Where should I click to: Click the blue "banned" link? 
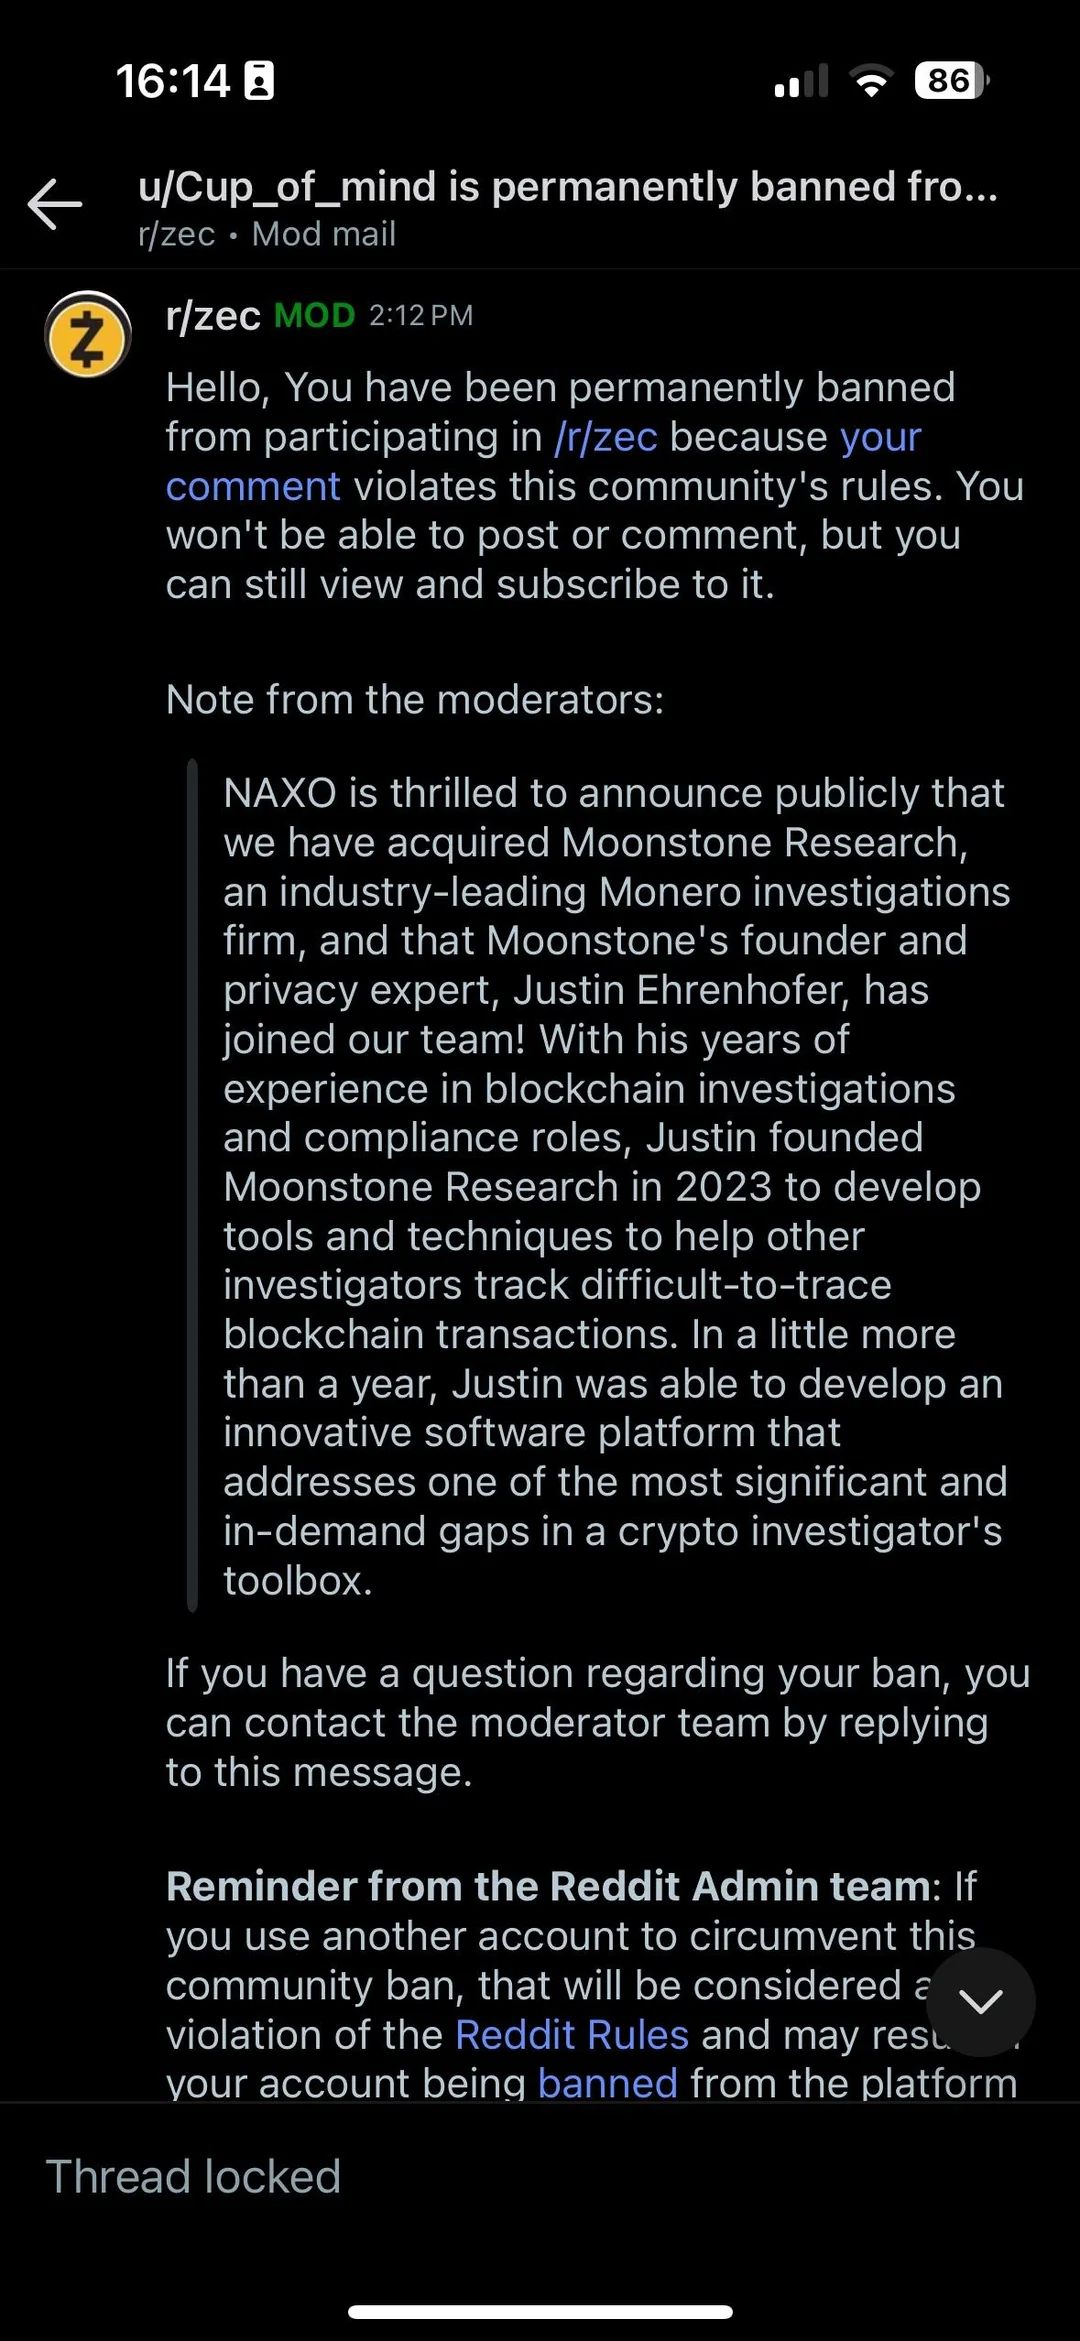coord(608,2082)
